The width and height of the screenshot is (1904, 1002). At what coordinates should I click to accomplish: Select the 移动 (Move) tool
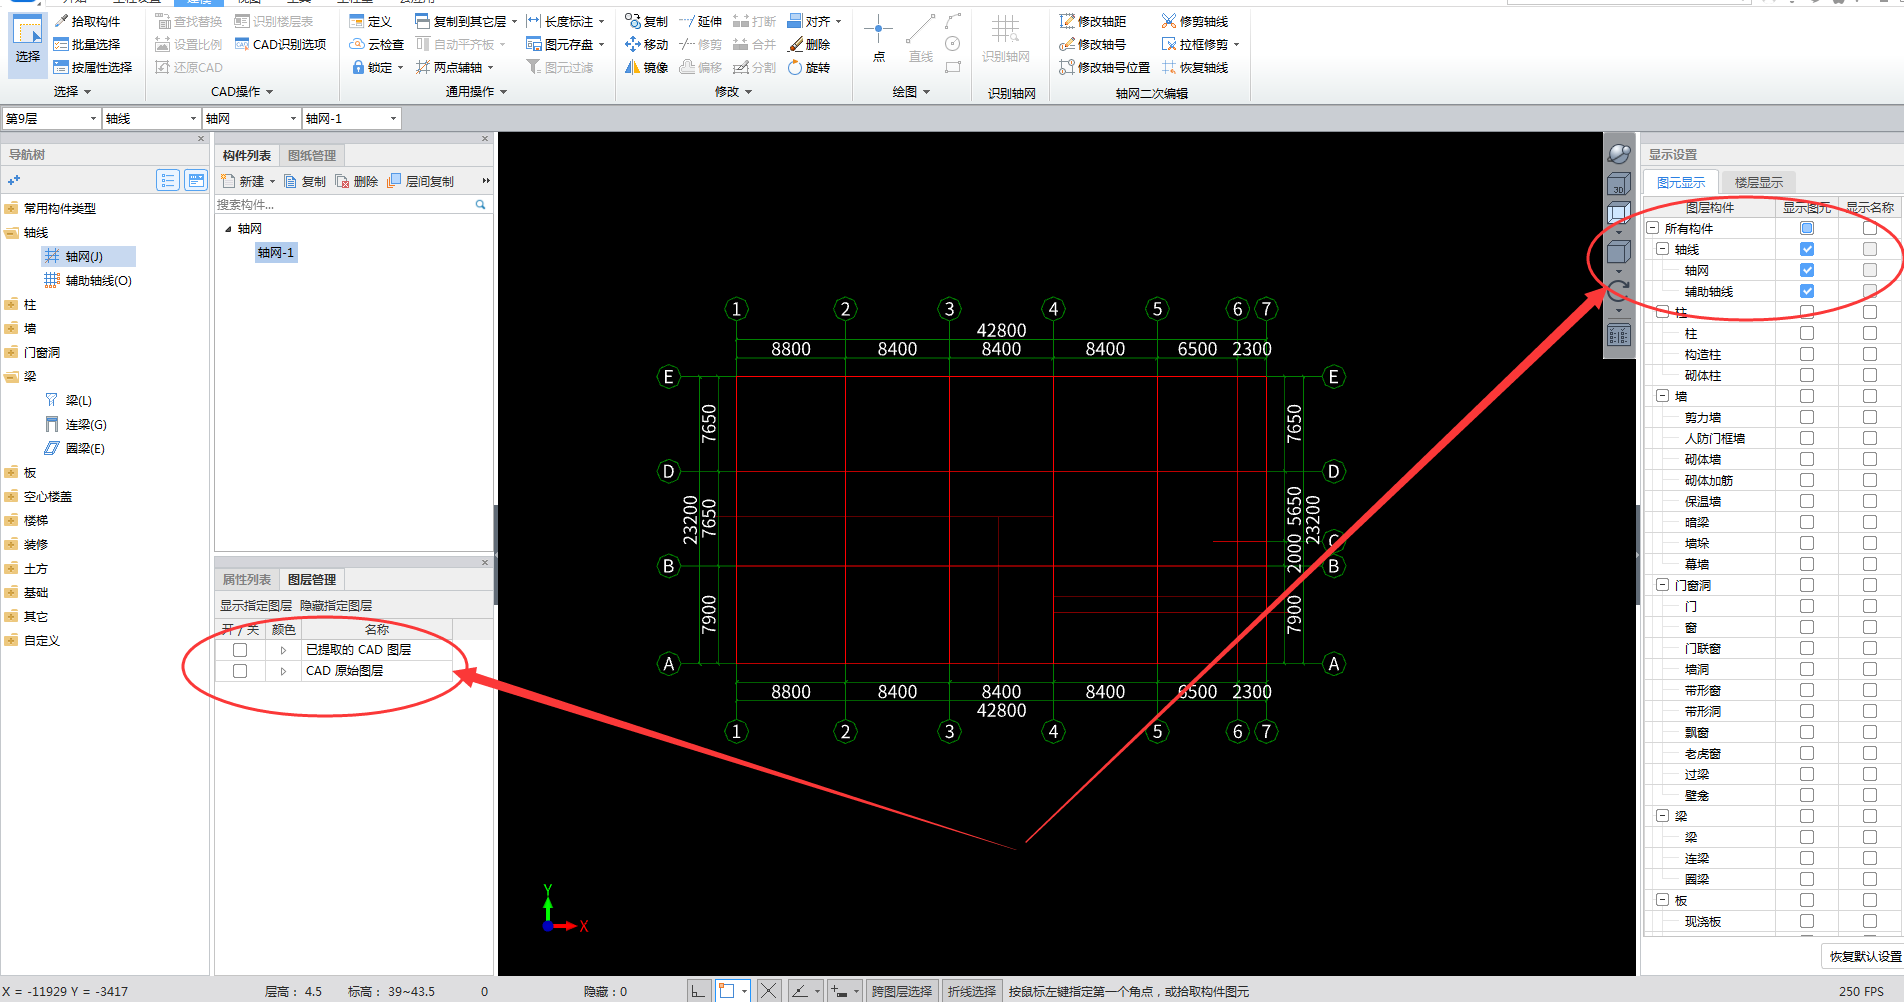pyautogui.click(x=646, y=44)
